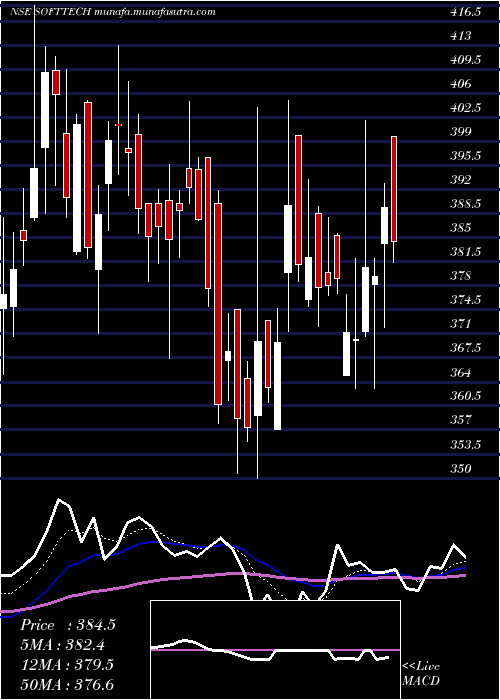Screen dimensions: 500x700
Task: Click the 367.5 price axis label
Action: click(x=465, y=348)
